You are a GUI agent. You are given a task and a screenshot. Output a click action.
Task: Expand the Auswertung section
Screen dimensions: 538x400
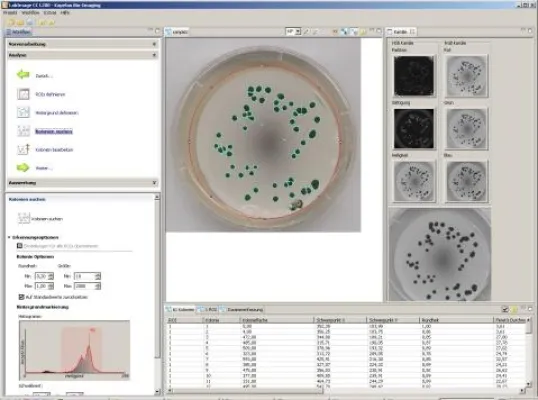(154, 183)
